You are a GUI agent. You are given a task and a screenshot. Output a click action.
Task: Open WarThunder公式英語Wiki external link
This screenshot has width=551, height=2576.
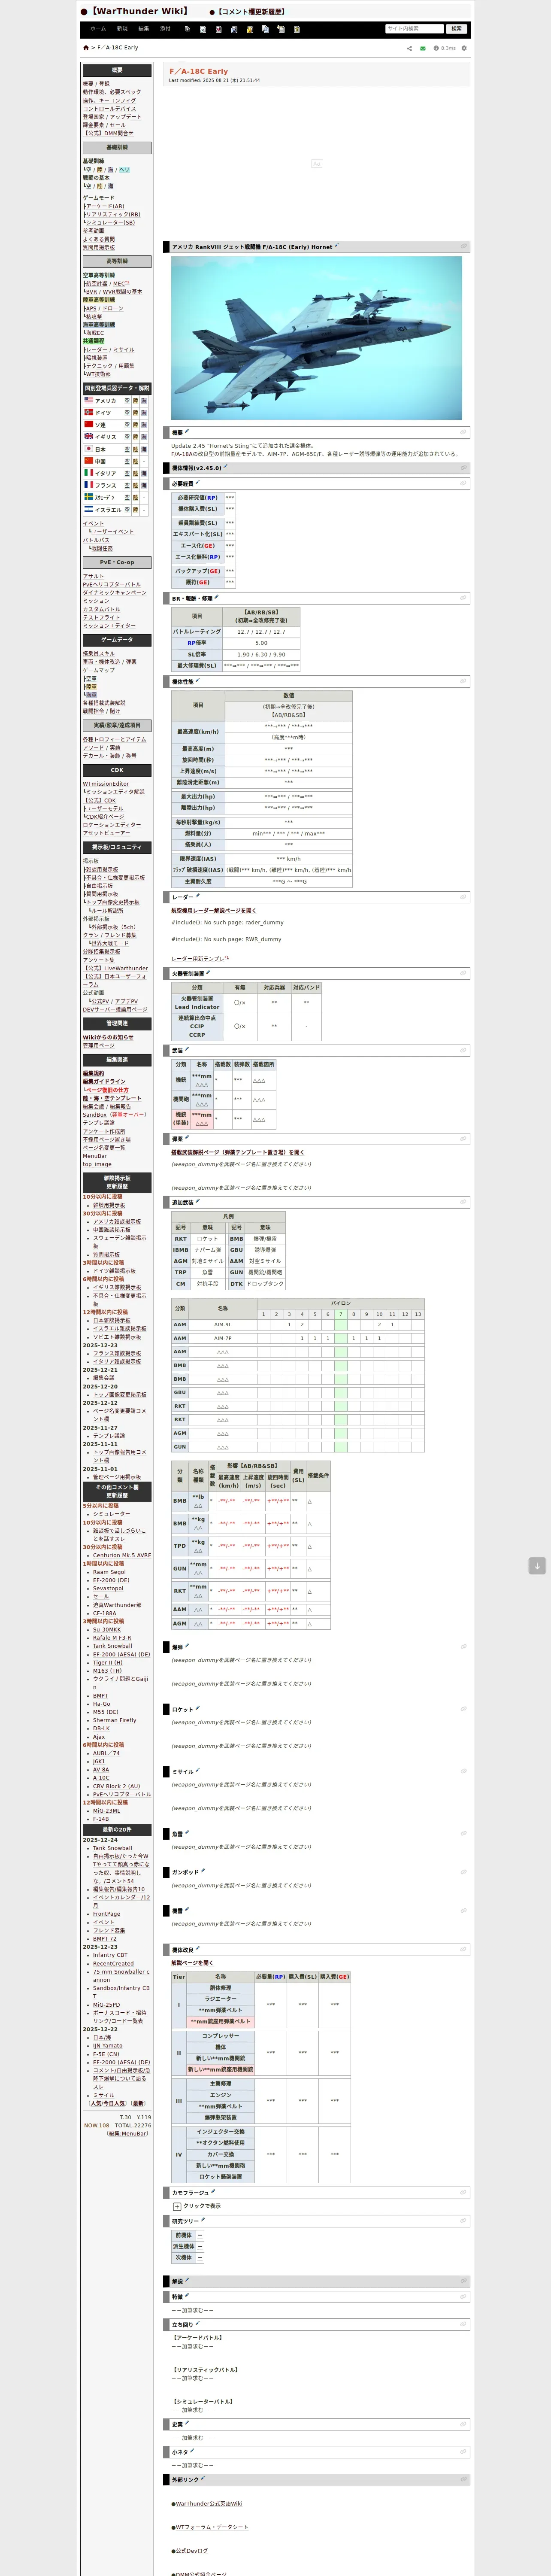tap(209, 2504)
